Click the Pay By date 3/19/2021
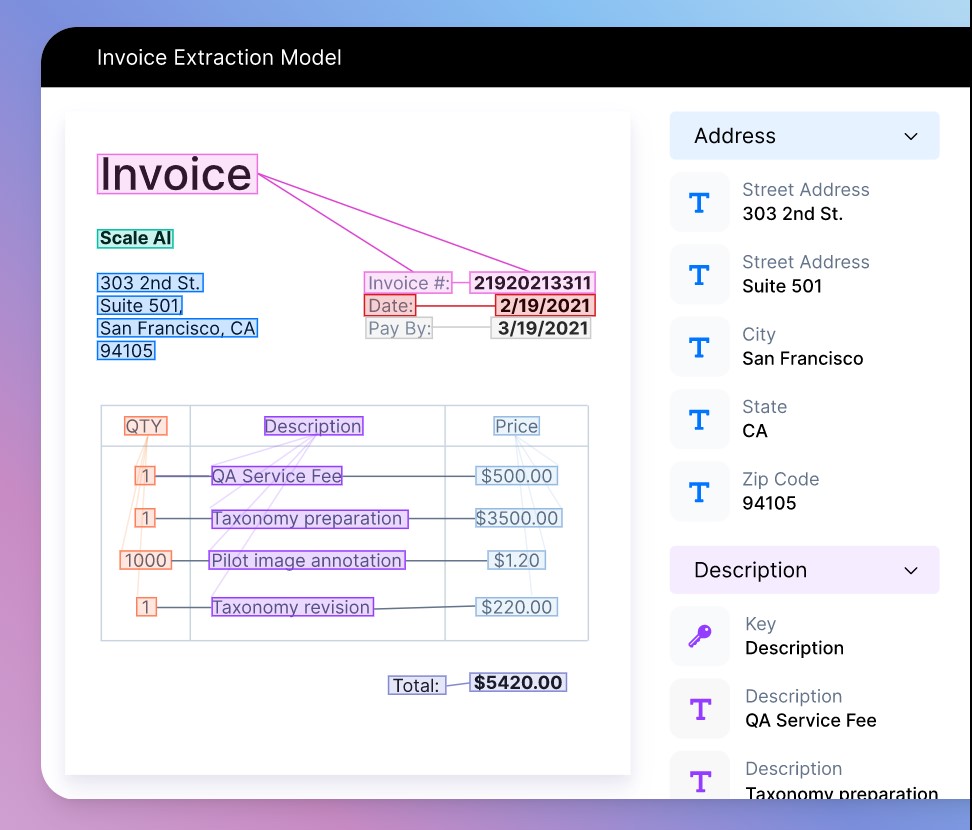972x830 pixels. click(x=541, y=328)
